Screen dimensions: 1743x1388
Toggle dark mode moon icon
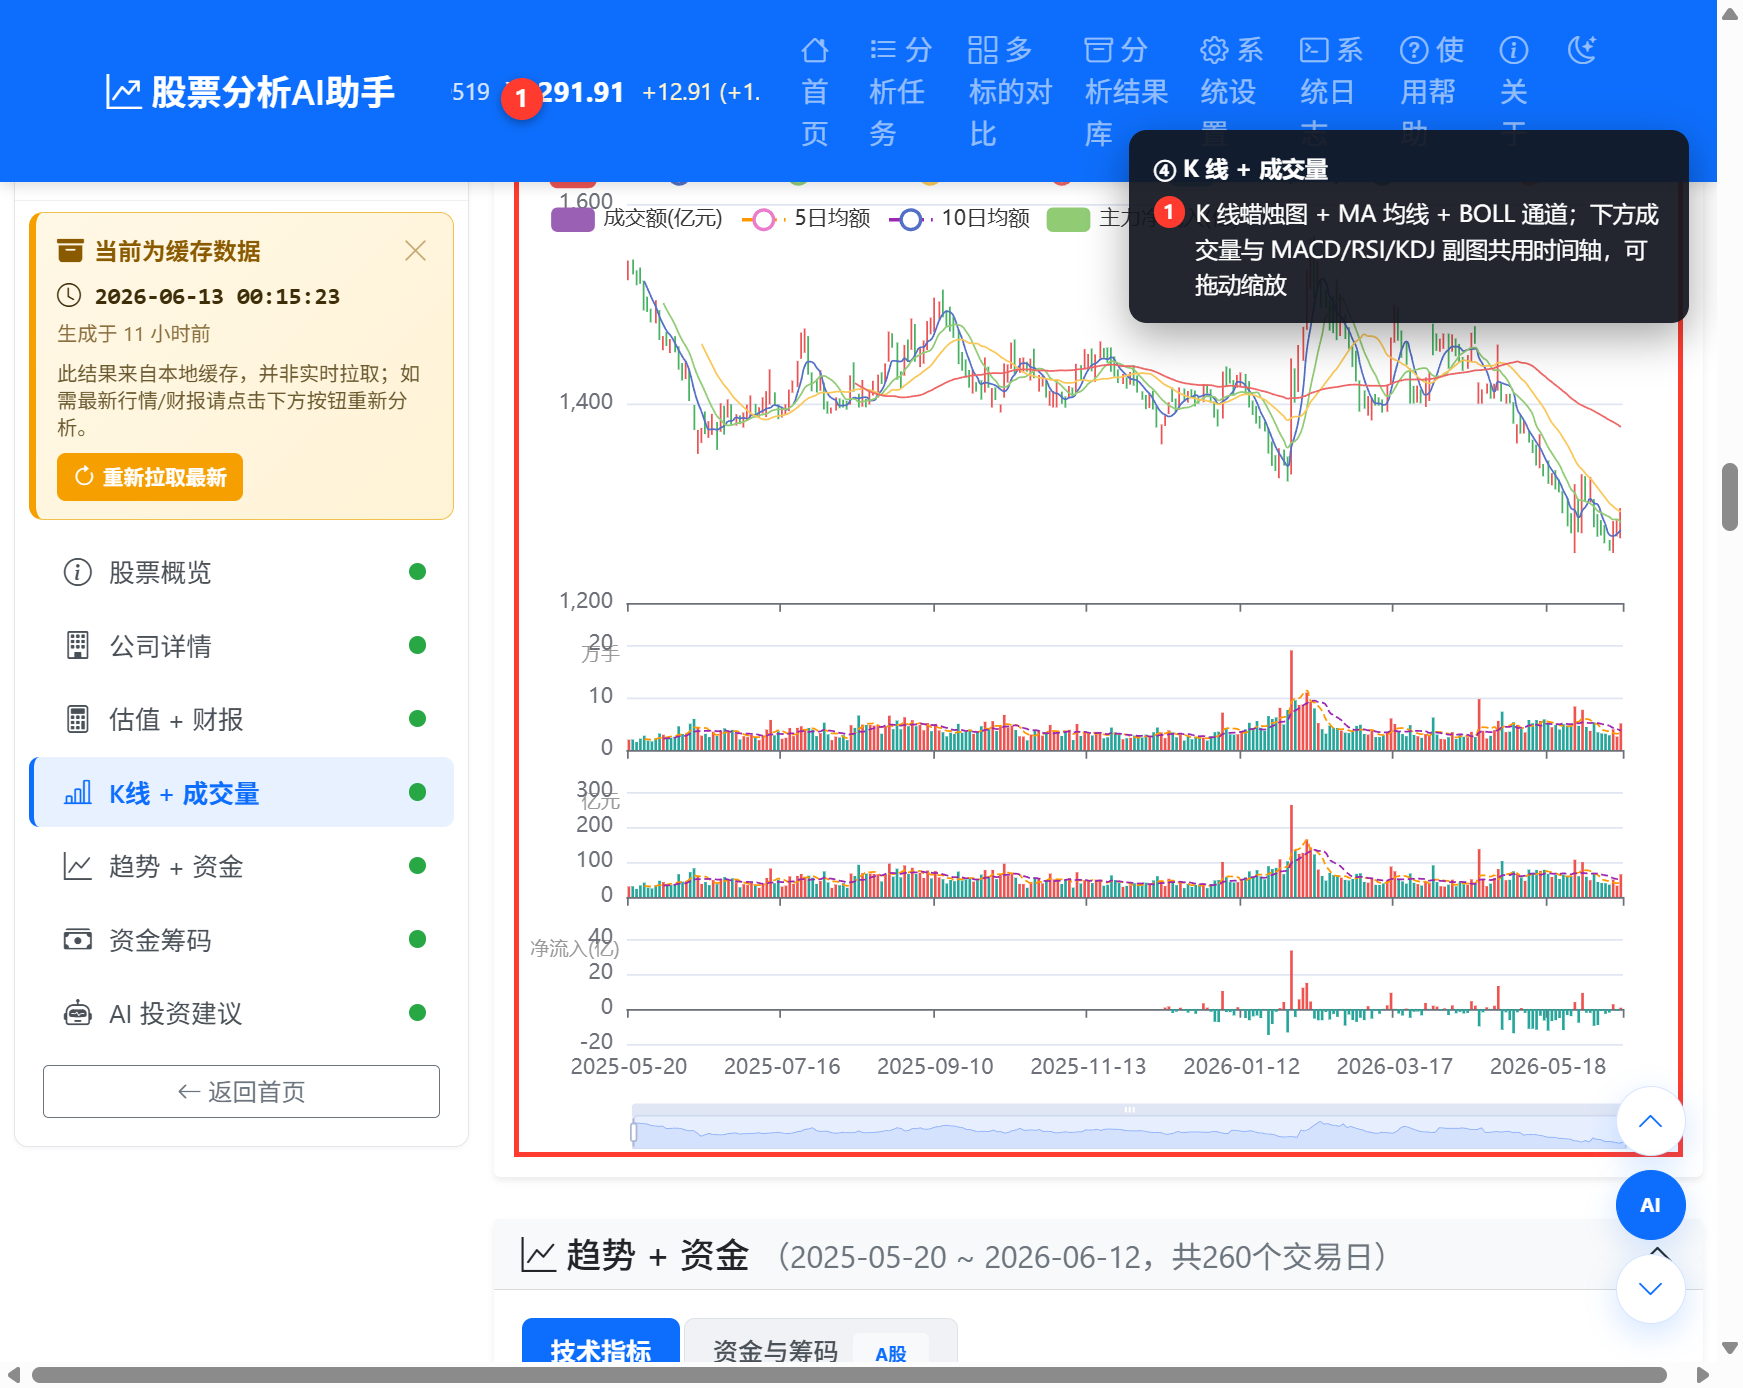[1581, 49]
